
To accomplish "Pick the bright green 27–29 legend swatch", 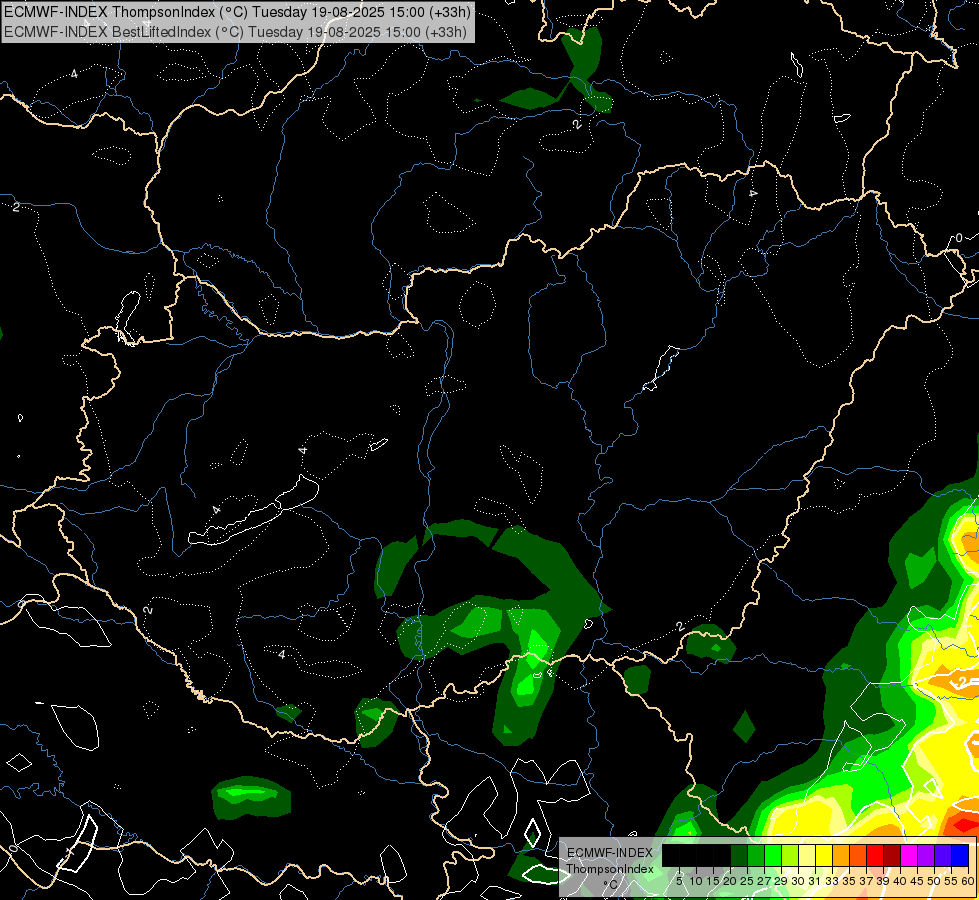I will (x=774, y=855).
